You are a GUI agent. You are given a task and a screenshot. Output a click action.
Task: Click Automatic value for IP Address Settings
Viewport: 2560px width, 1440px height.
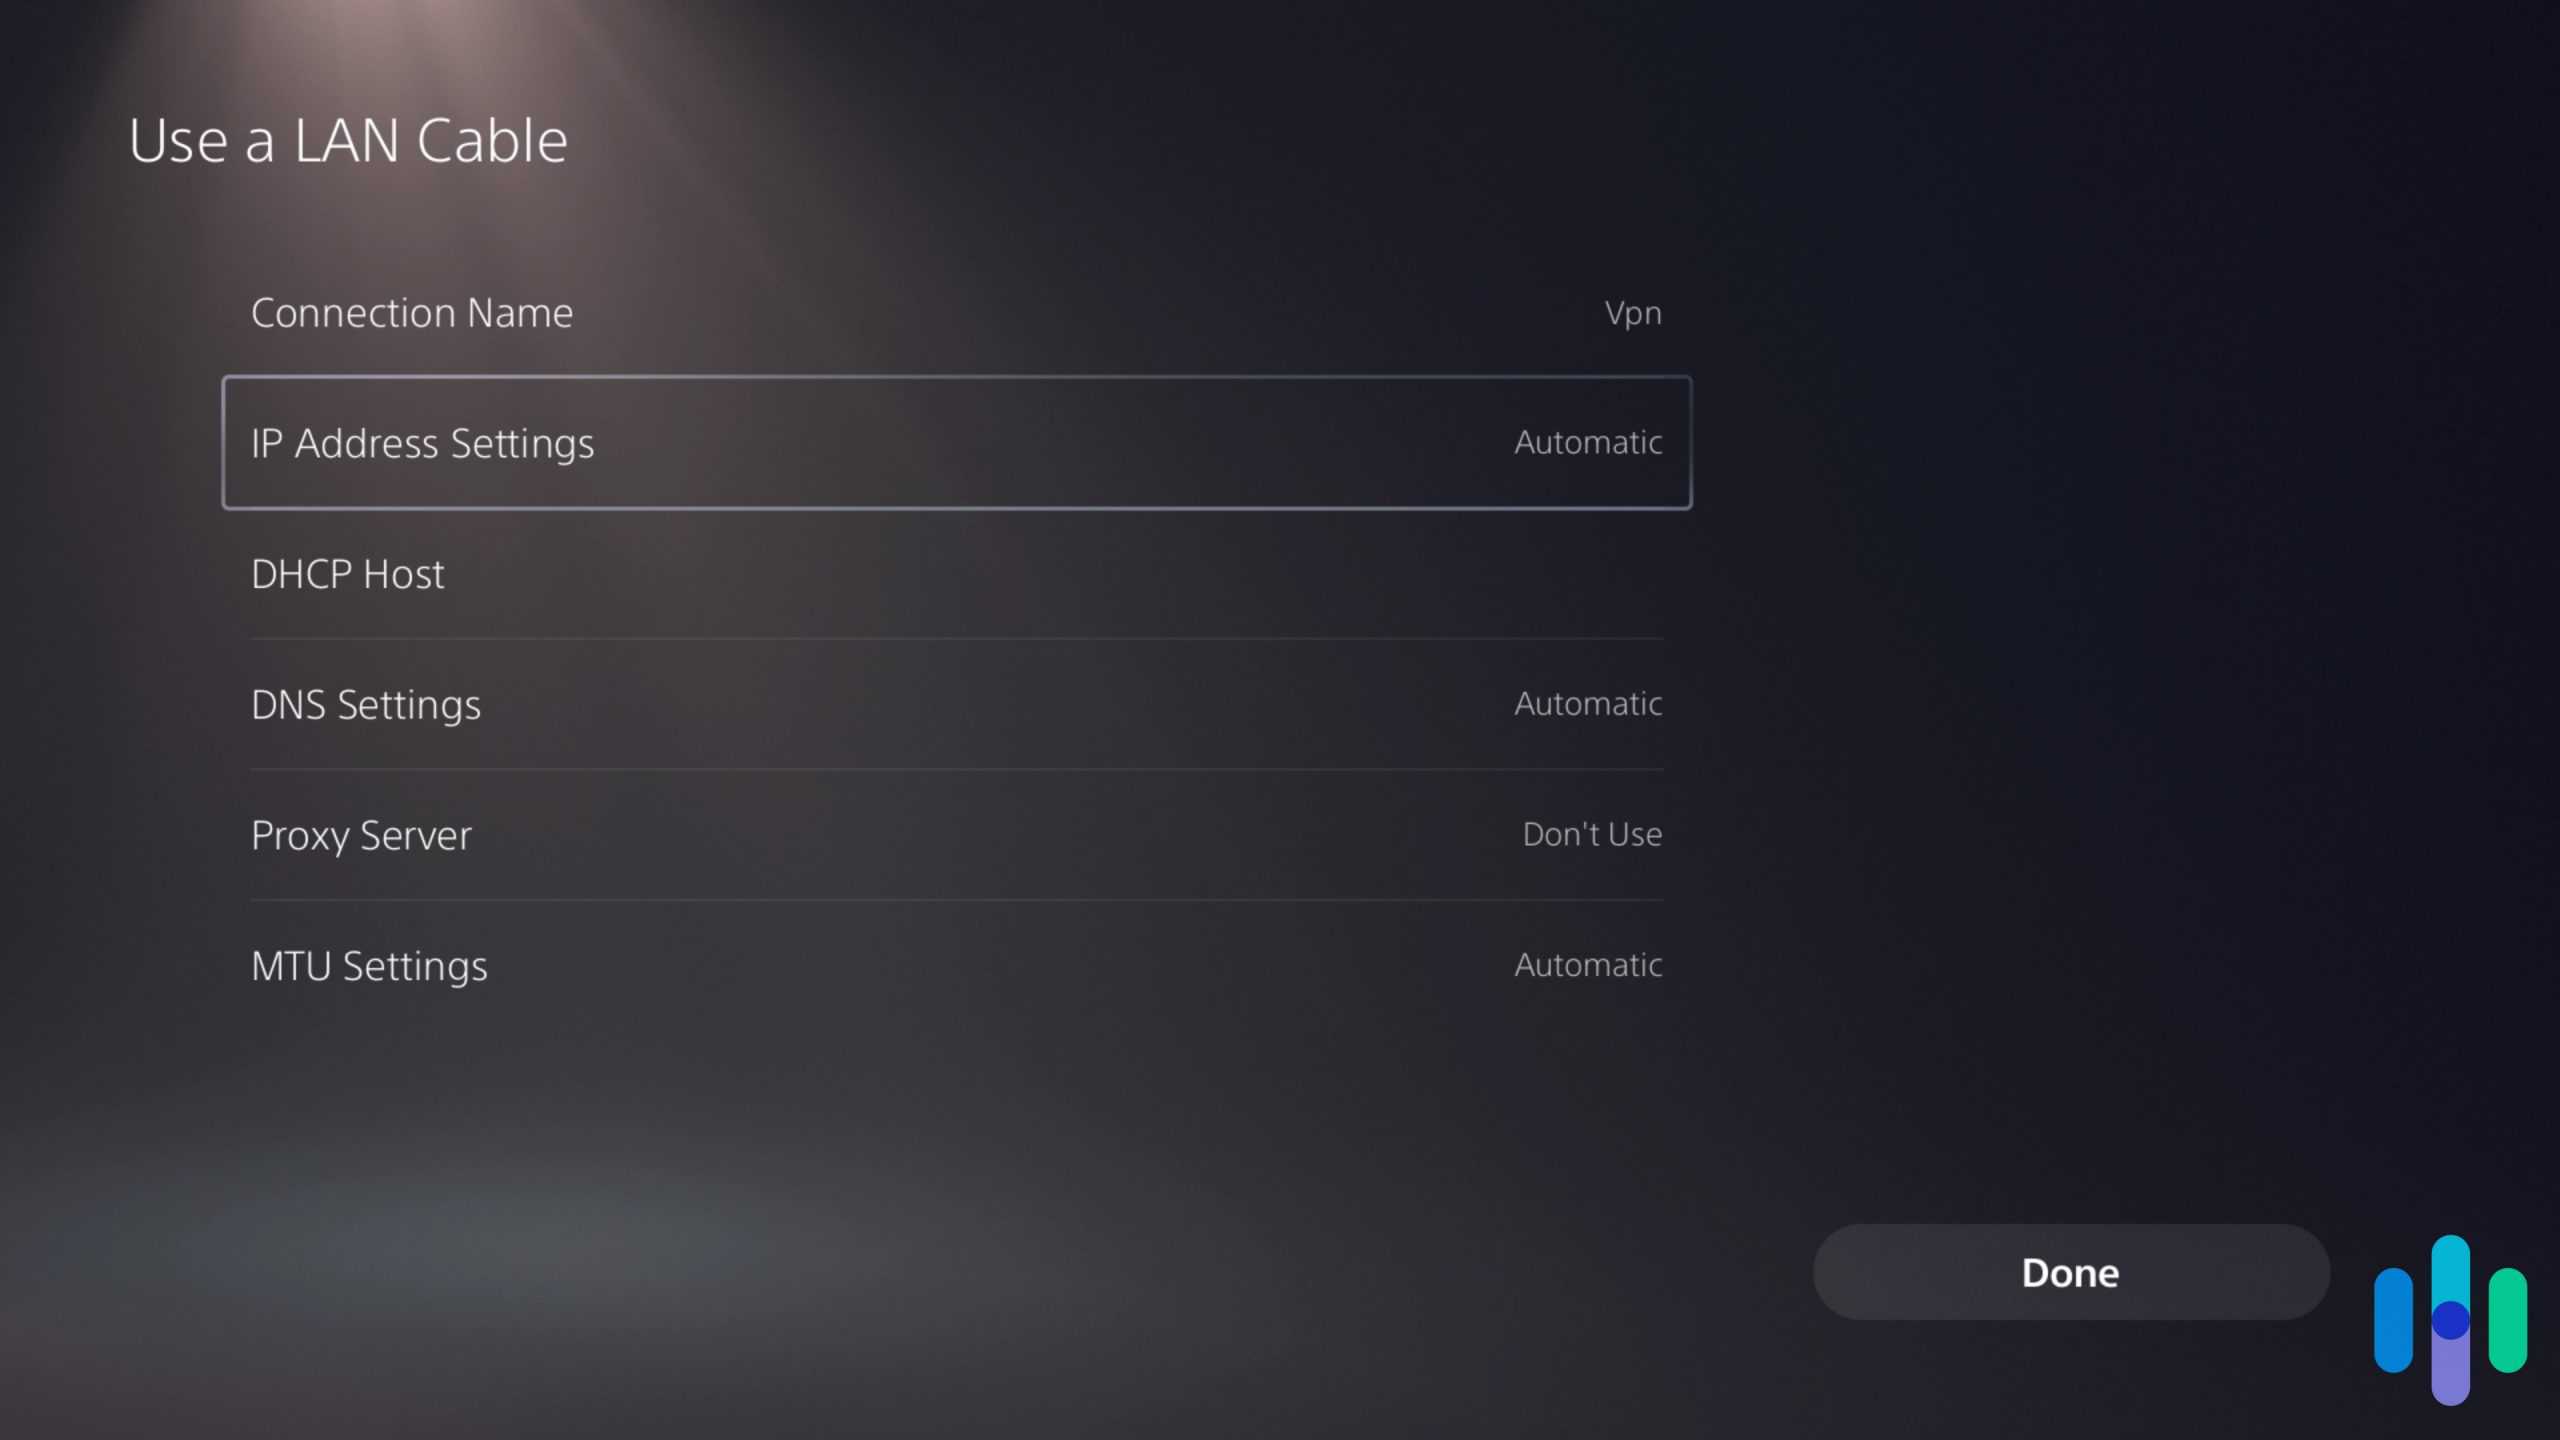(x=1588, y=442)
